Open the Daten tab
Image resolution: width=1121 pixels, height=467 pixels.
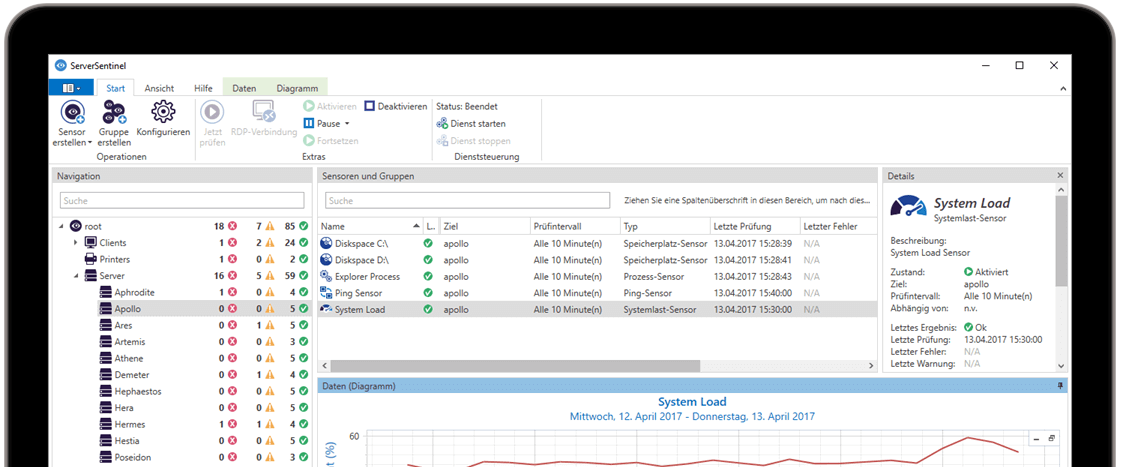click(x=244, y=89)
